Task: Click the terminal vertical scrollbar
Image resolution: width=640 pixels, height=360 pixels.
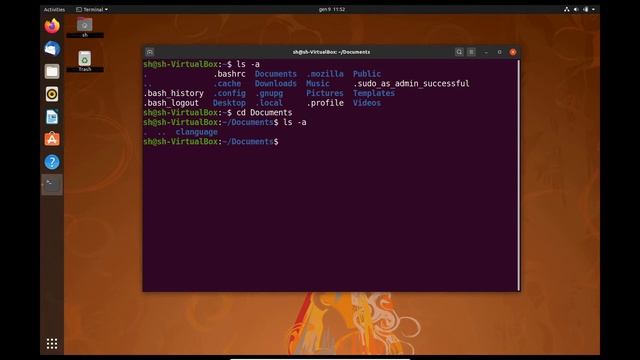Action: click(x=518, y=175)
